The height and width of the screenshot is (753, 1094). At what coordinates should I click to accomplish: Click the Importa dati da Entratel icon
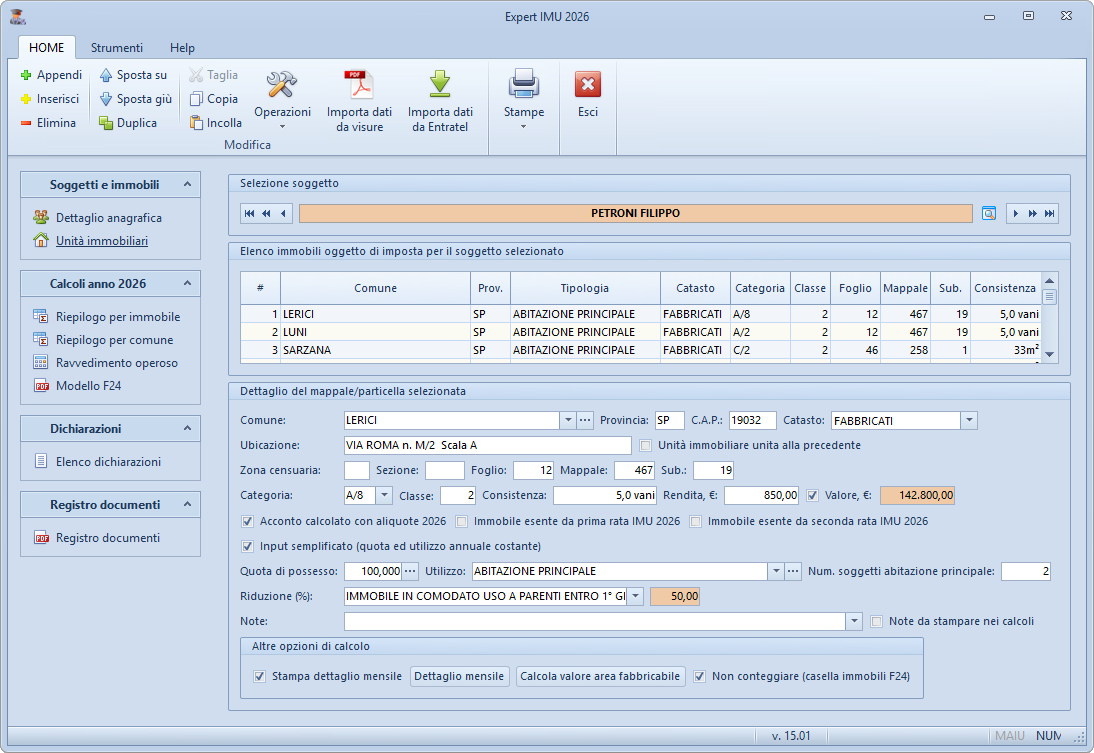[x=440, y=84]
